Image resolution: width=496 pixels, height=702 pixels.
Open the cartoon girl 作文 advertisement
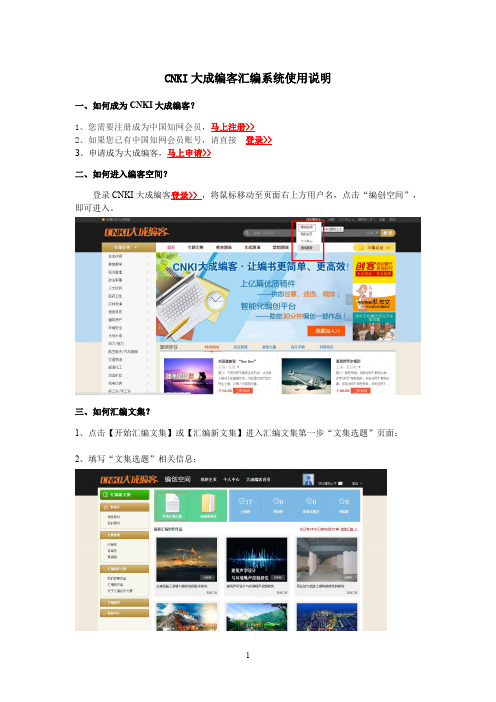tap(374, 298)
